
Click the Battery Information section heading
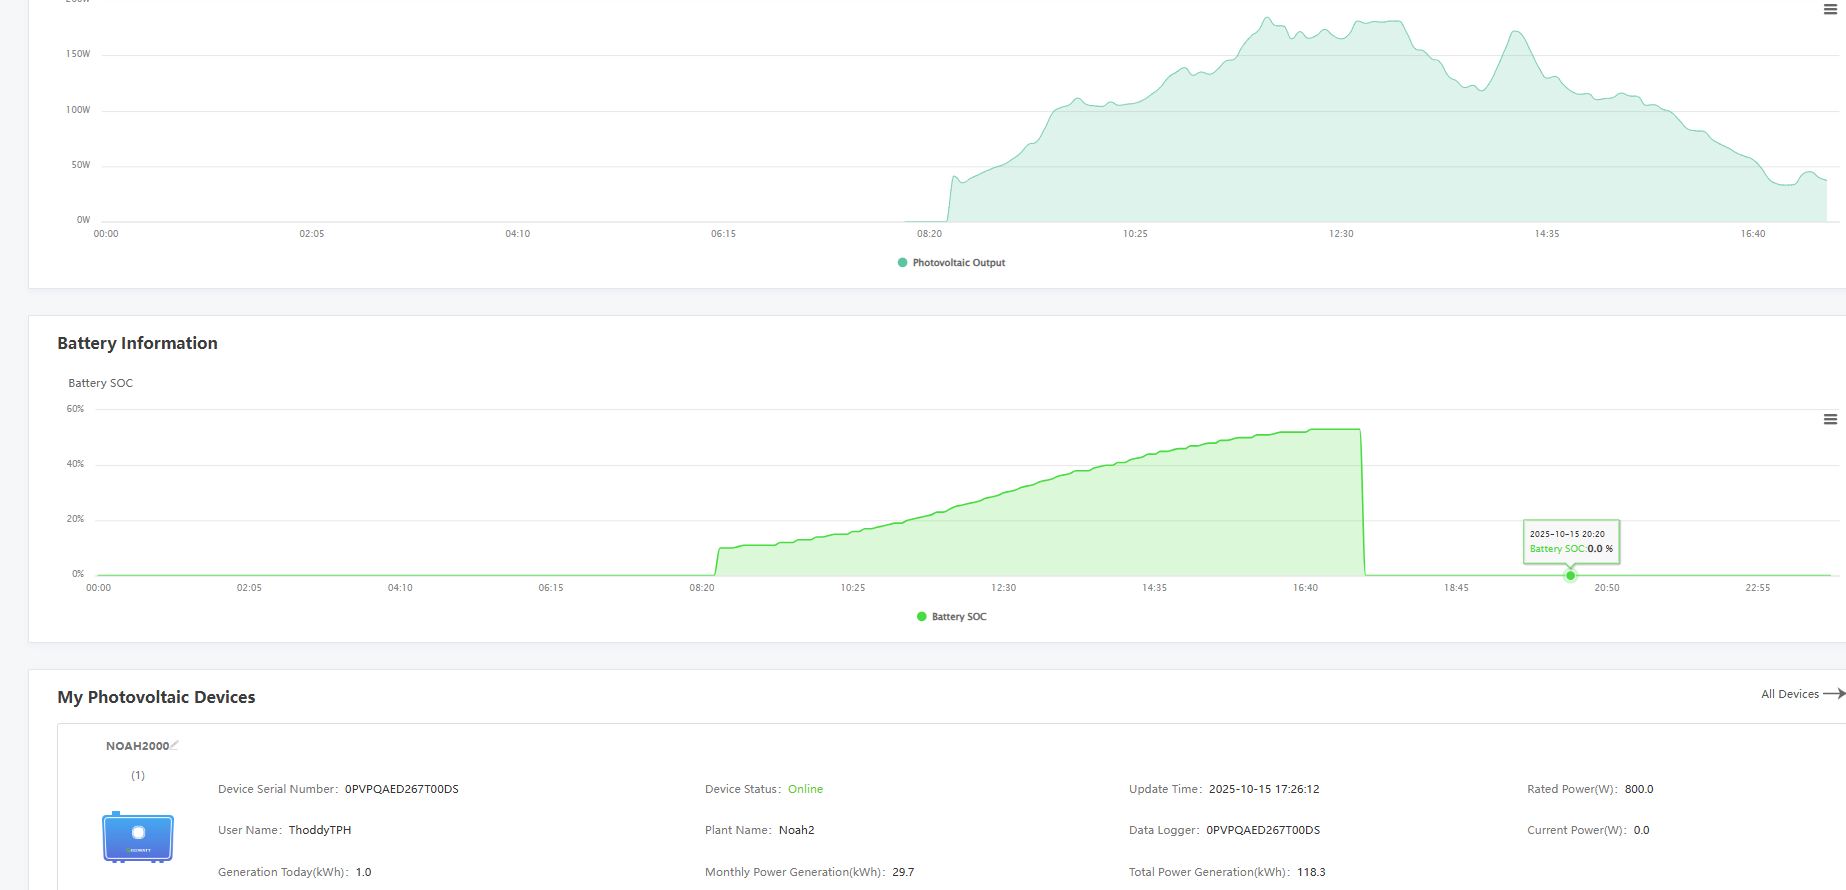(137, 343)
